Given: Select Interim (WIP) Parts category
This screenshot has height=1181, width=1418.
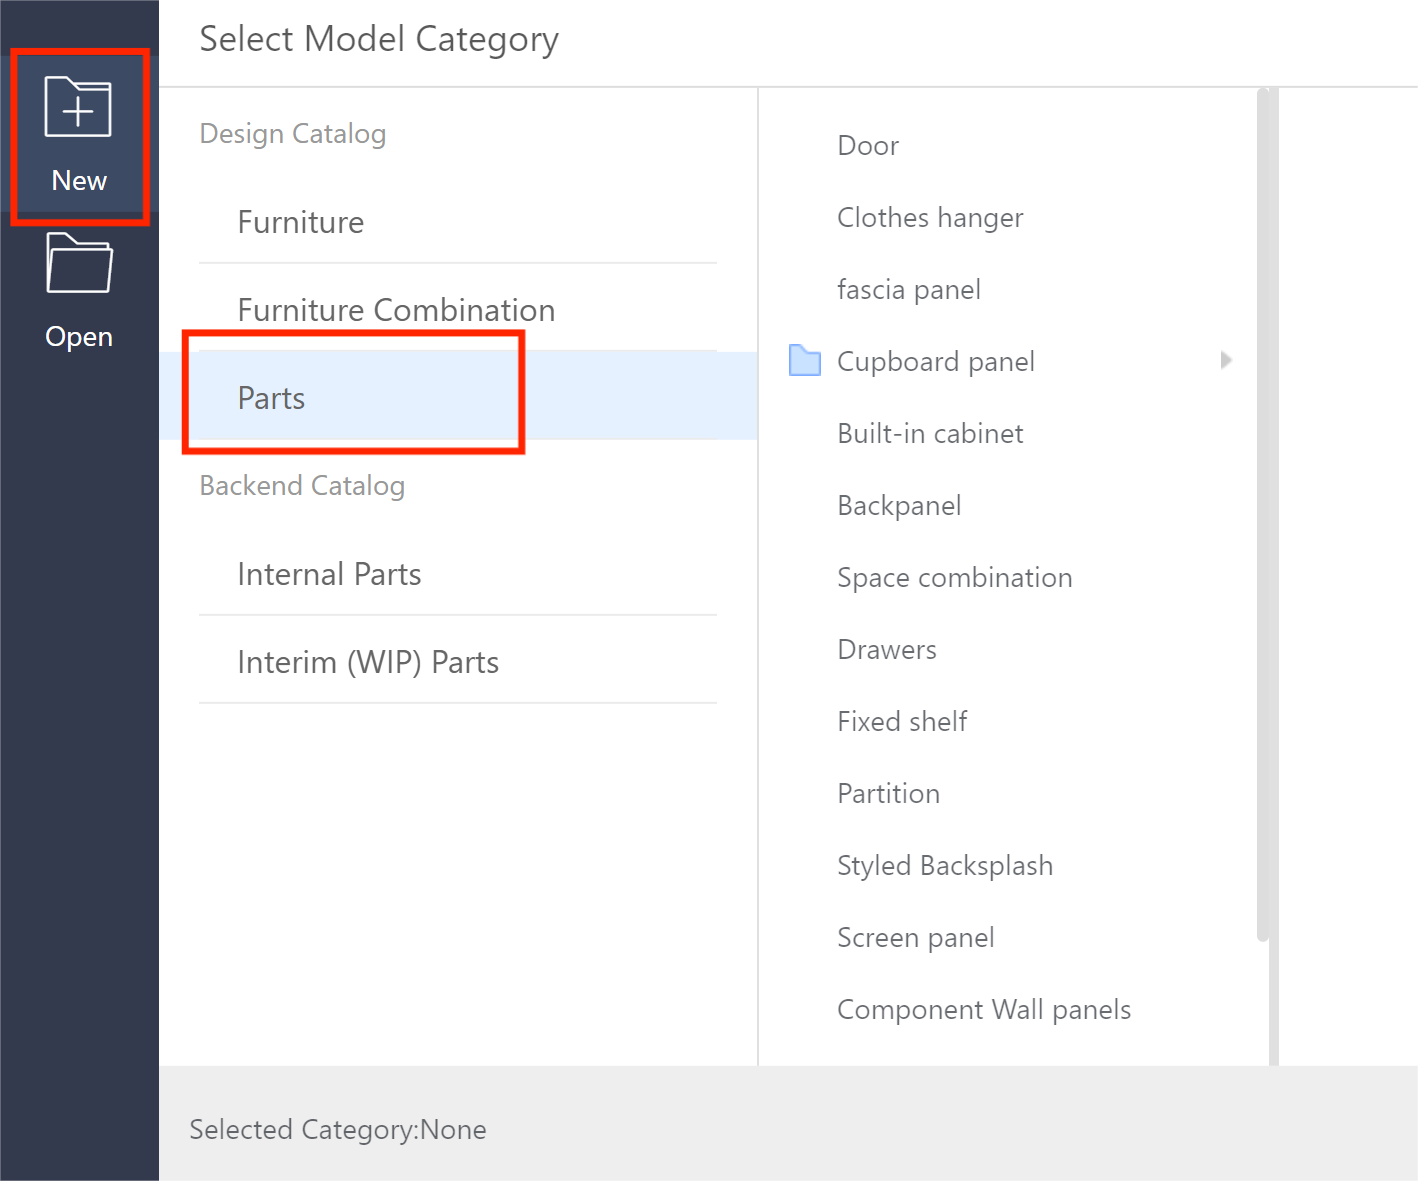Looking at the screenshot, I should click(368, 662).
